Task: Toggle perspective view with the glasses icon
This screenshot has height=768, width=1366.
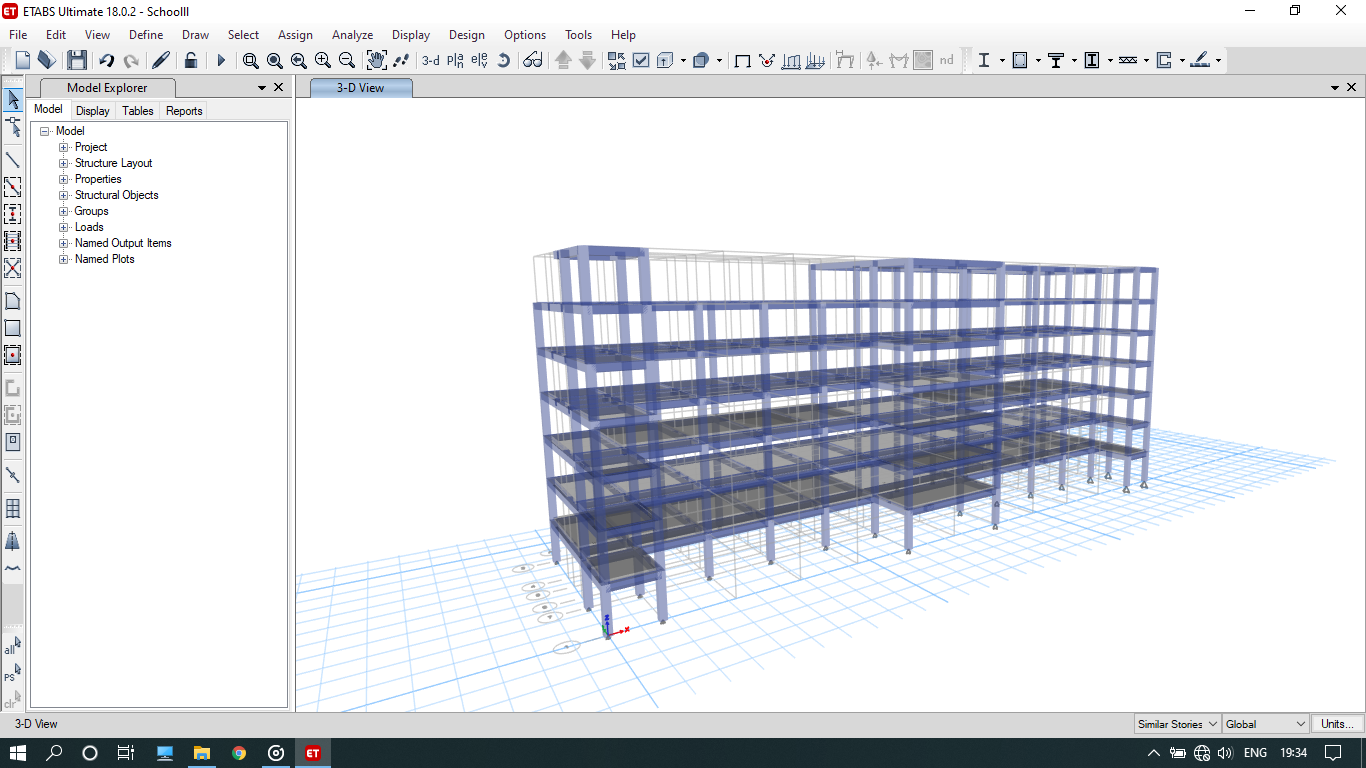Action: coord(533,60)
